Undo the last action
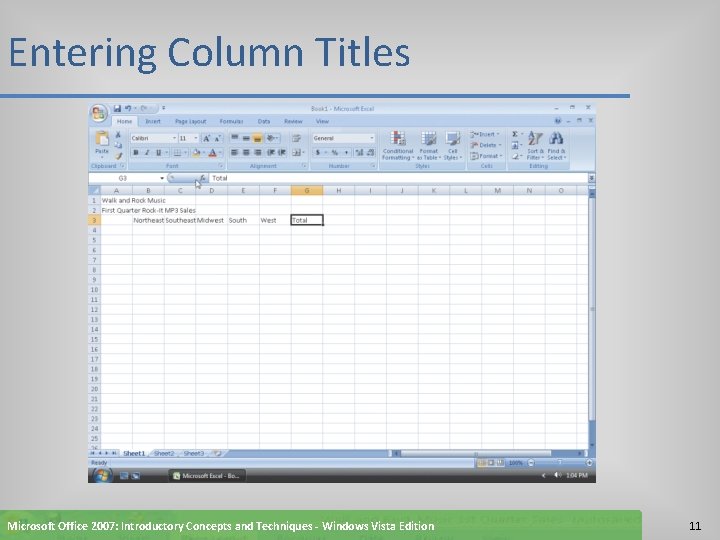720x540 pixels. pyautogui.click(x=128, y=108)
